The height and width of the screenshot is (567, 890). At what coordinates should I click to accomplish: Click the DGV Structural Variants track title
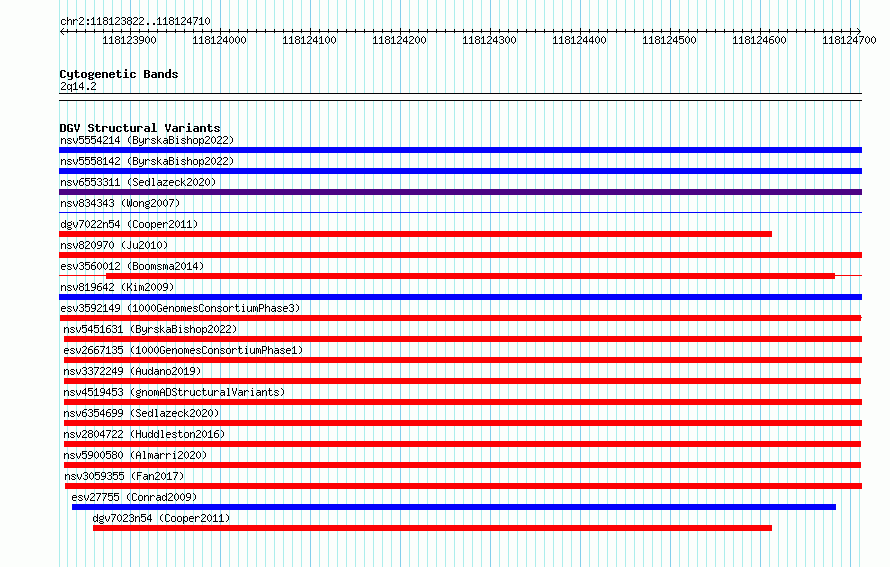click(x=140, y=128)
